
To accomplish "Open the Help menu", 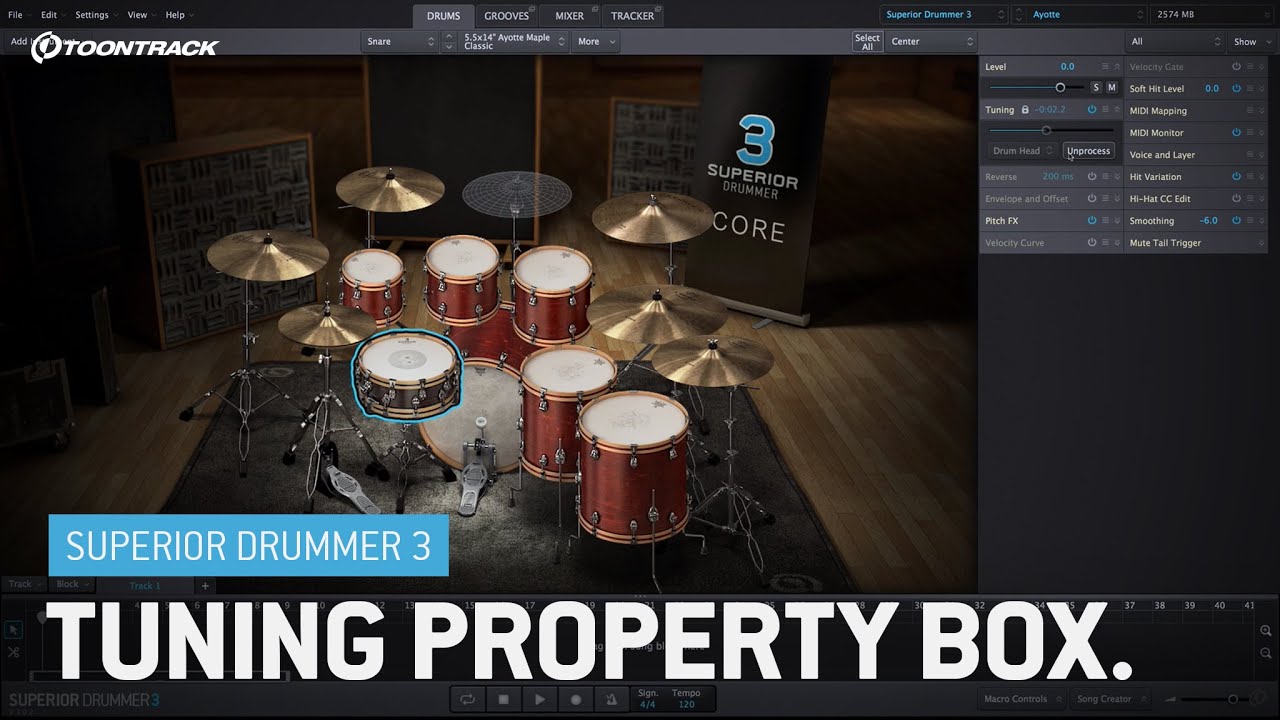I will (x=179, y=15).
